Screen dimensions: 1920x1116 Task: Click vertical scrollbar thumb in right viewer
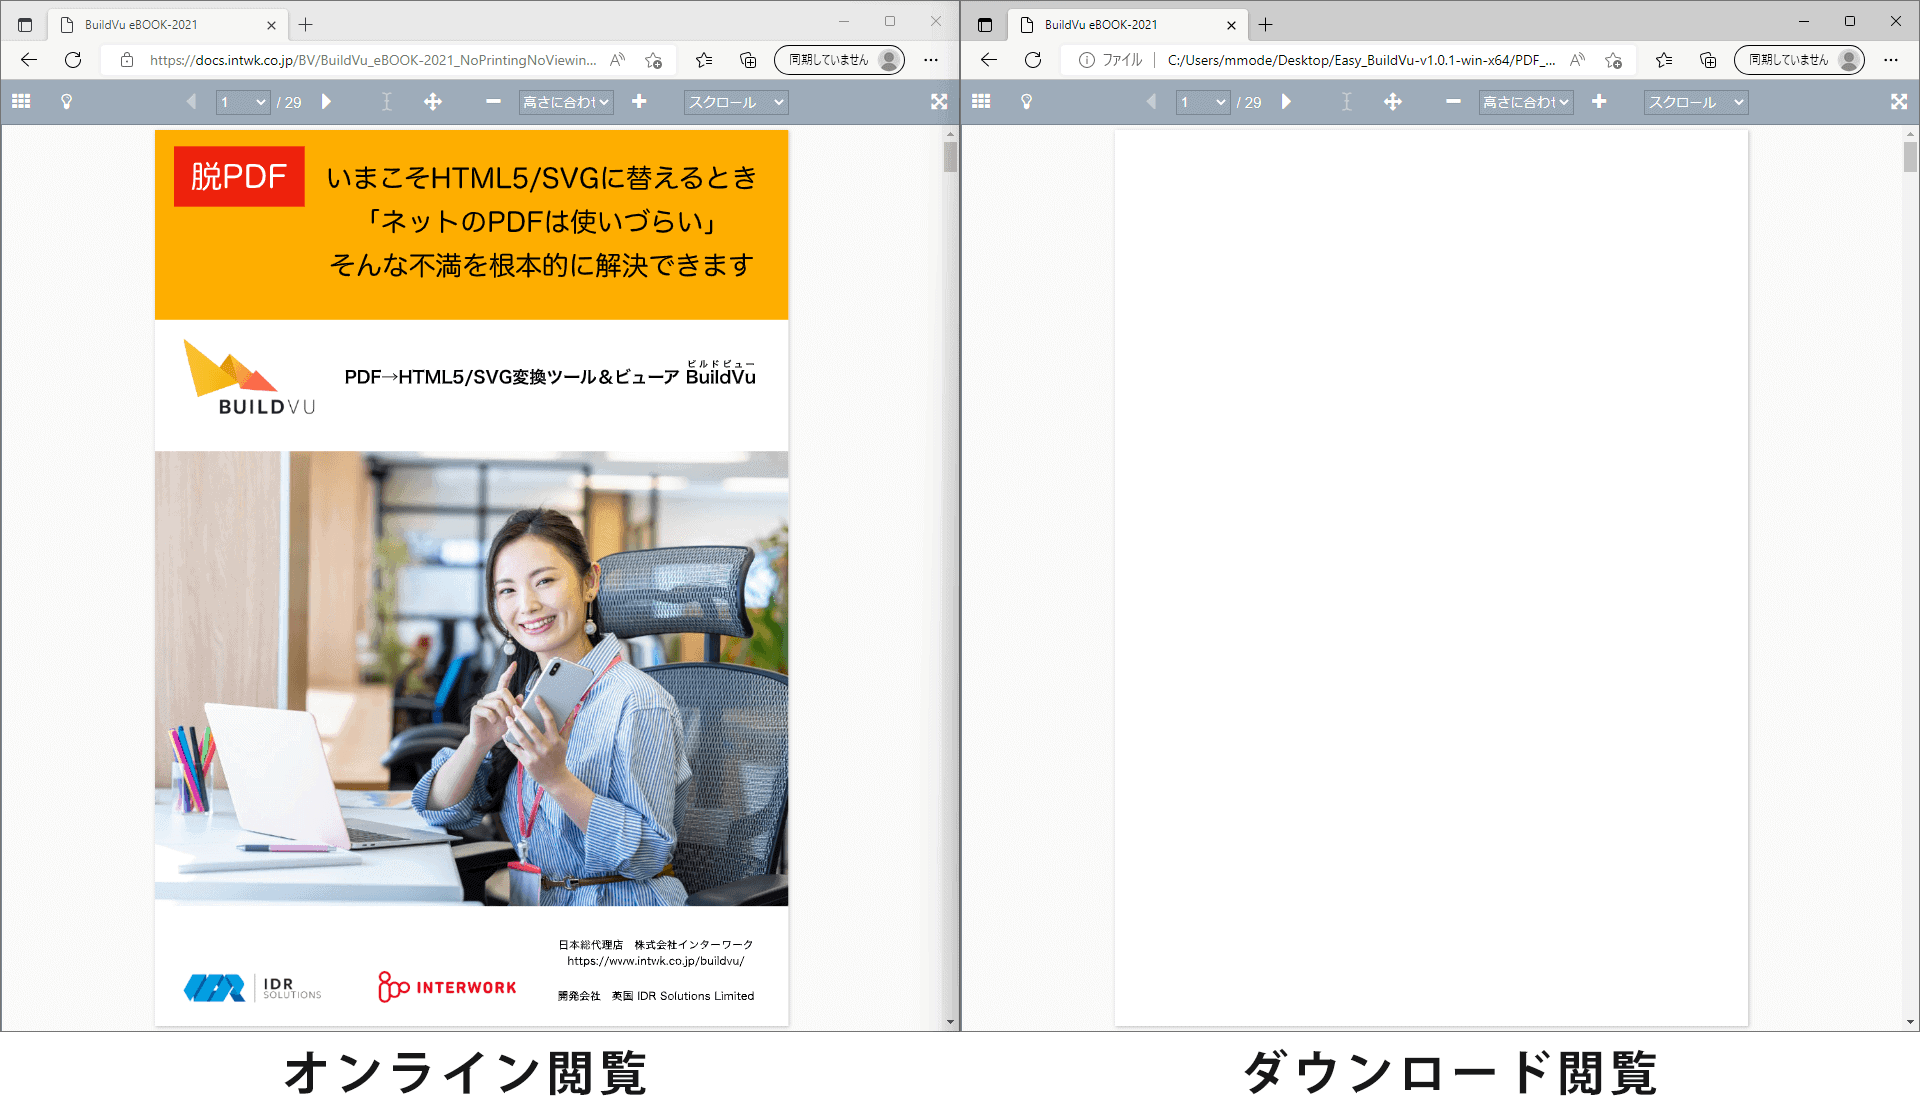click(1910, 157)
